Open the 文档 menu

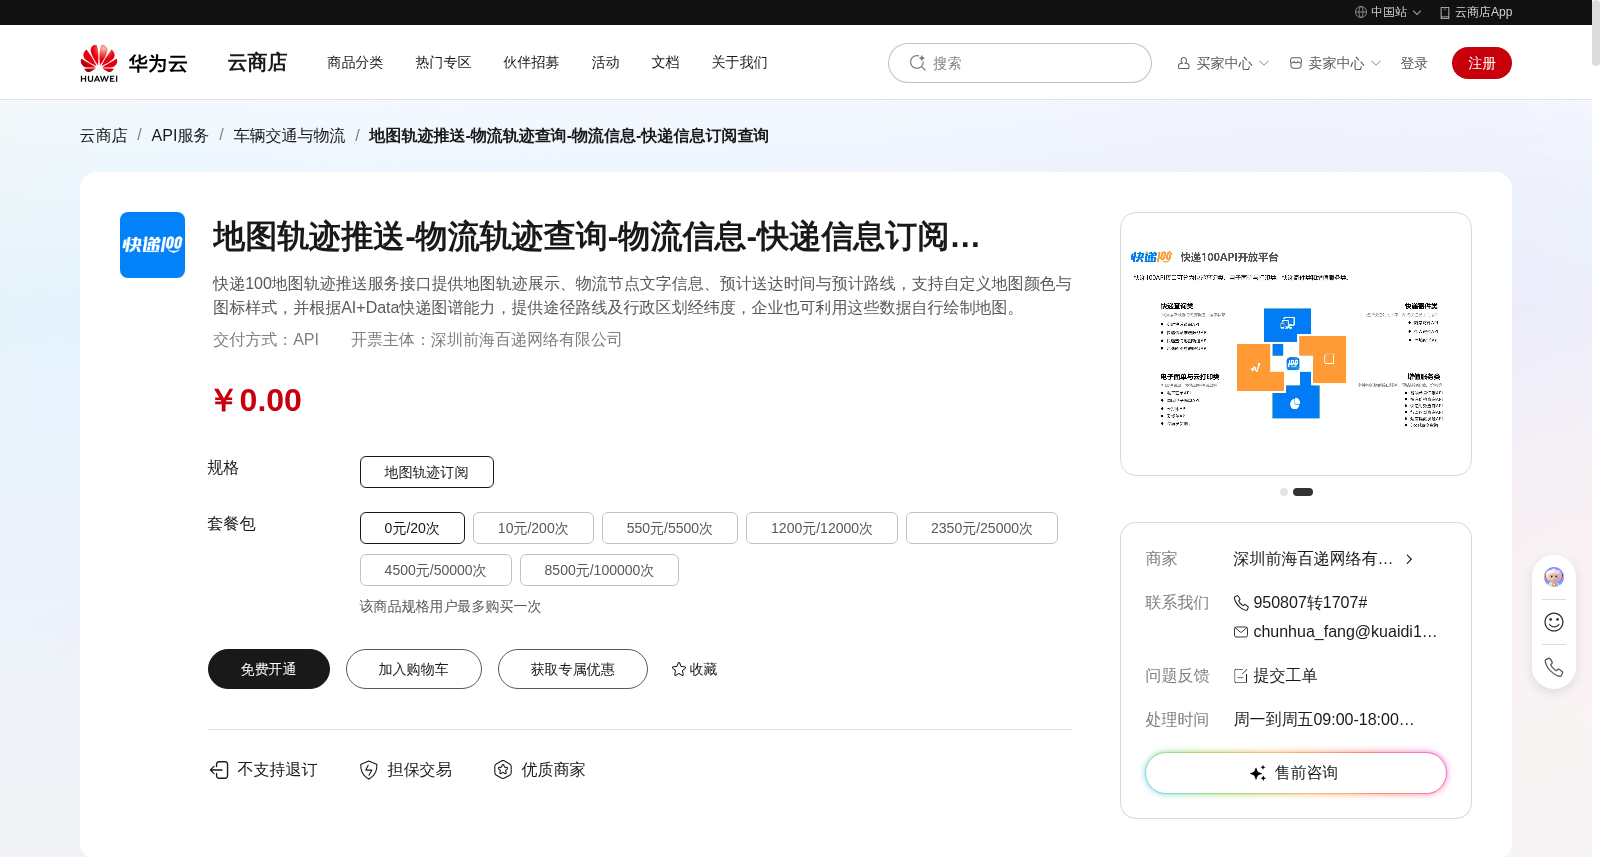coord(665,62)
